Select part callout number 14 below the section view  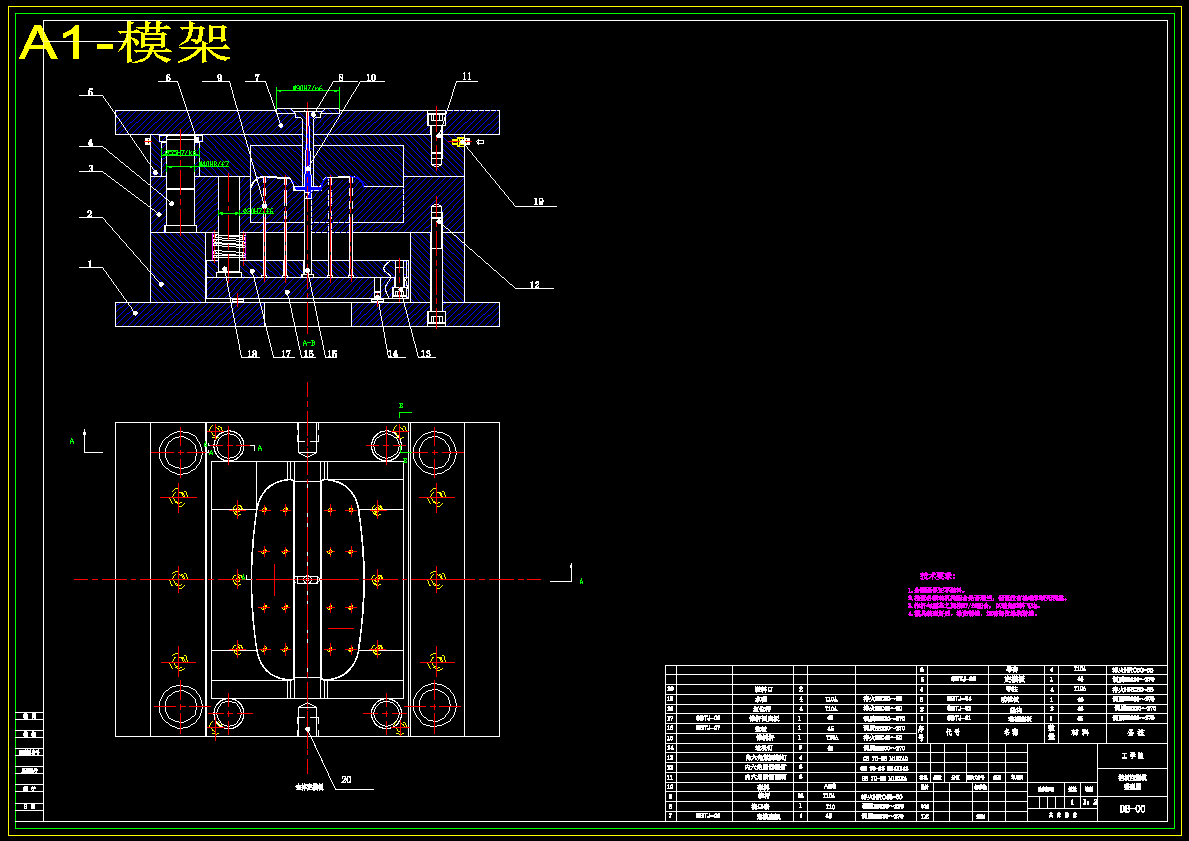point(392,353)
